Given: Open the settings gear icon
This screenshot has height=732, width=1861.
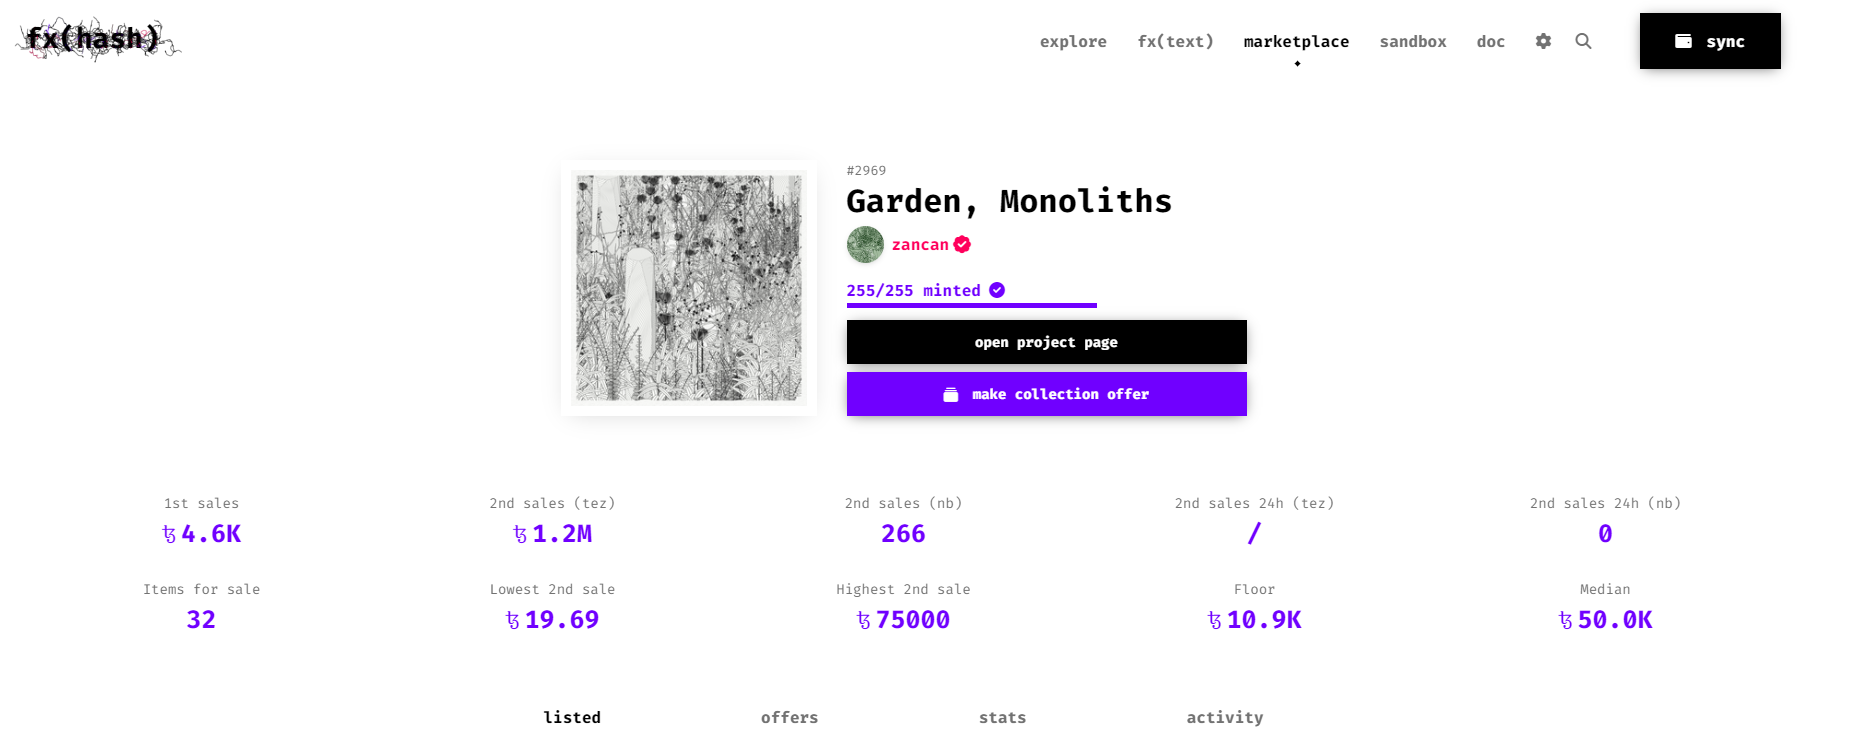Looking at the screenshot, I should tap(1543, 41).
